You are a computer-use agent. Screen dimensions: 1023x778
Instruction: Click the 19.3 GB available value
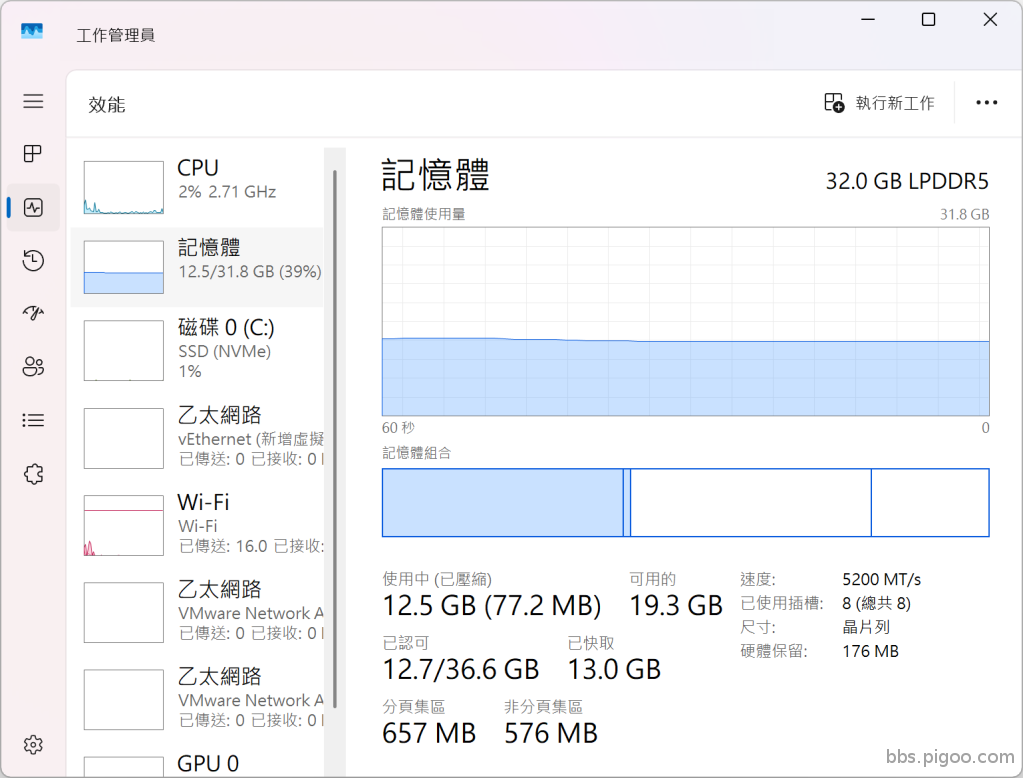tap(676, 606)
